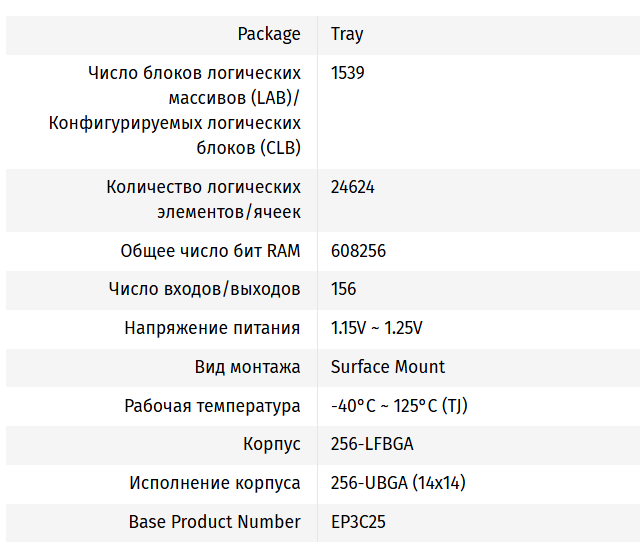Click 'Число входов/выходов' label
Image resolution: width=640 pixels, height=553 pixels.
pos(204,289)
